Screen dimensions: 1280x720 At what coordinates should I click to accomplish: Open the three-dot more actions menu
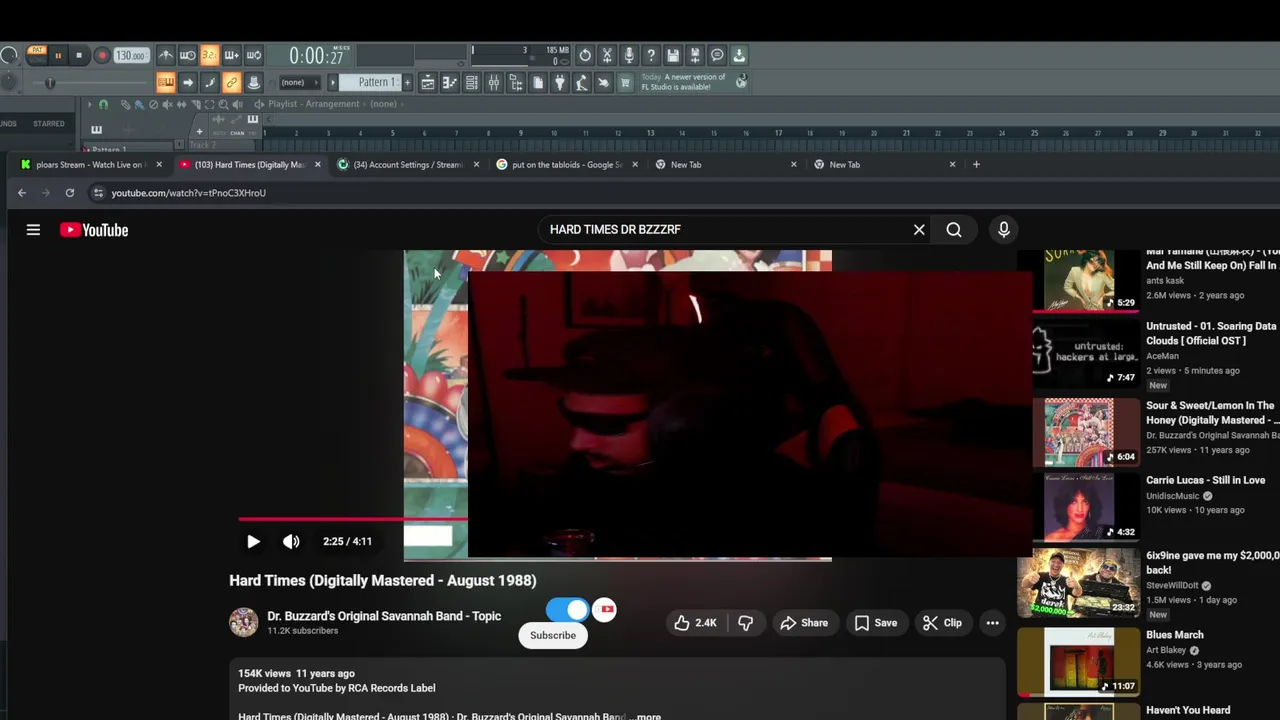pyautogui.click(x=992, y=623)
